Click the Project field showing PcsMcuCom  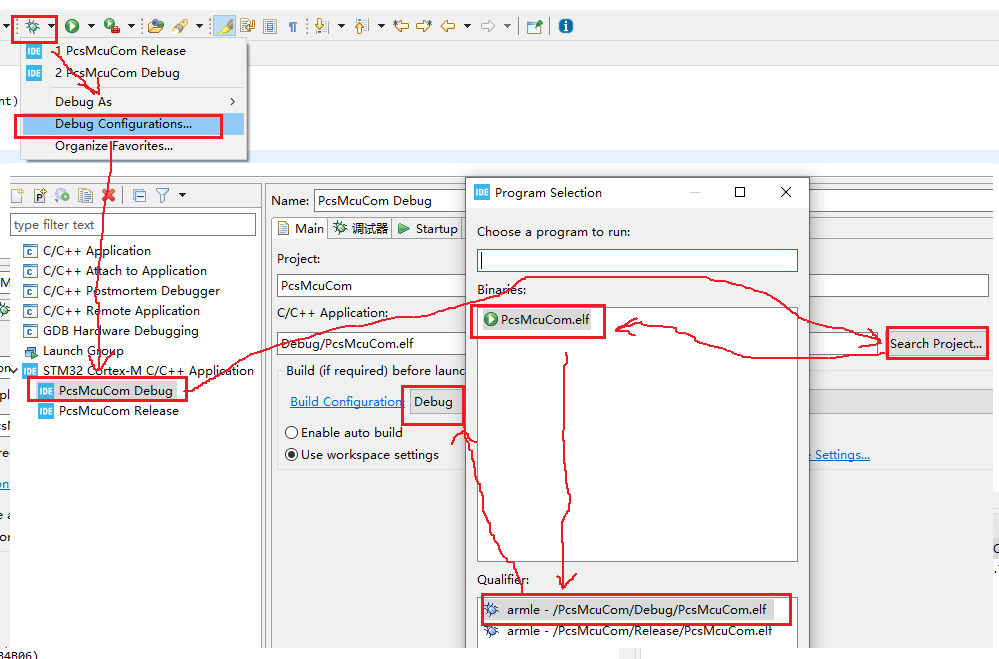pos(372,286)
